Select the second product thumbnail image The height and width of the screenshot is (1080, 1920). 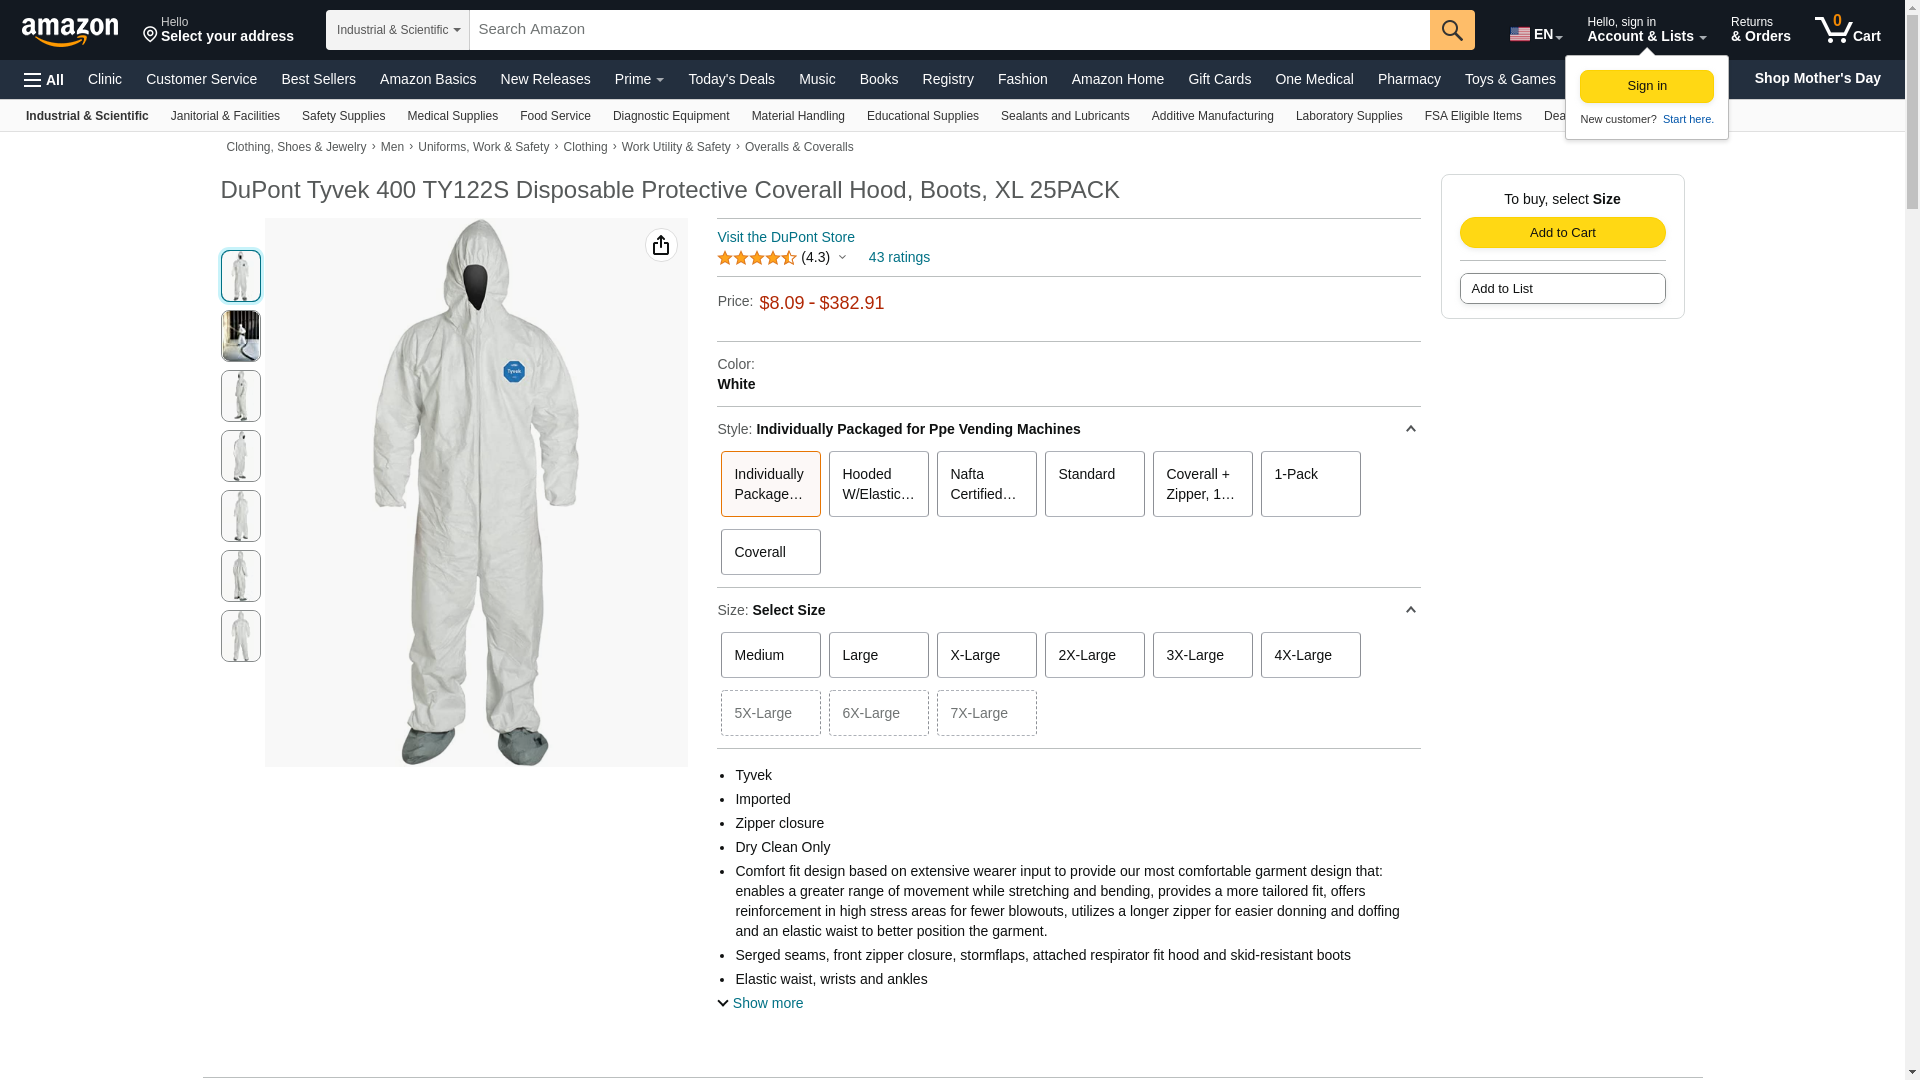pos(241,336)
